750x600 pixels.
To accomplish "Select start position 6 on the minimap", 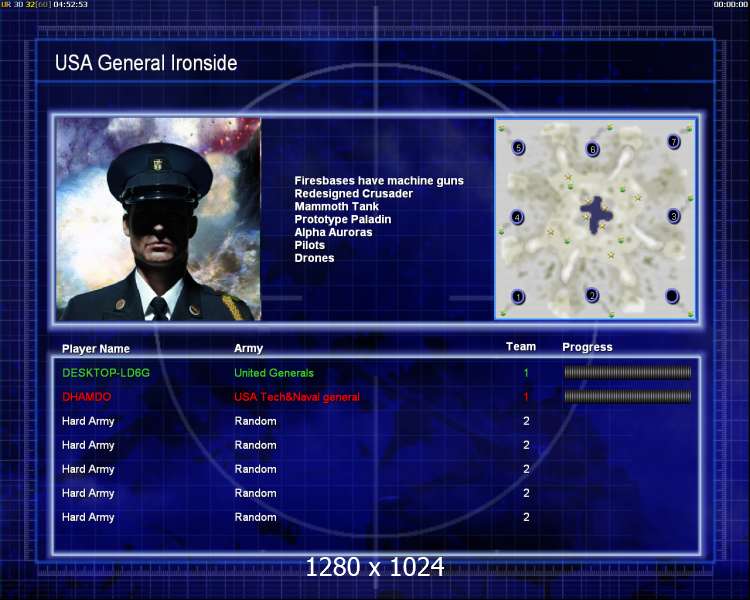I will [x=592, y=149].
